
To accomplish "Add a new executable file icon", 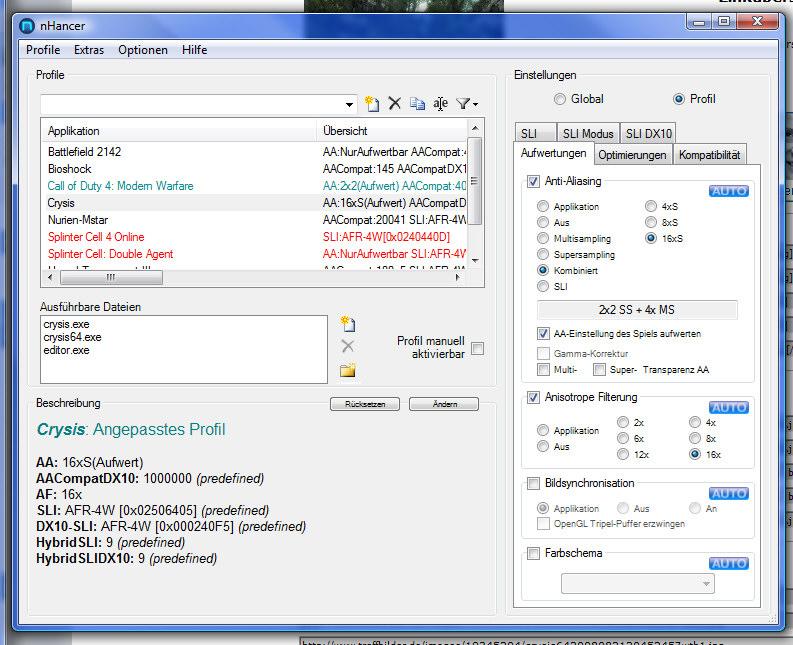I will tap(348, 324).
